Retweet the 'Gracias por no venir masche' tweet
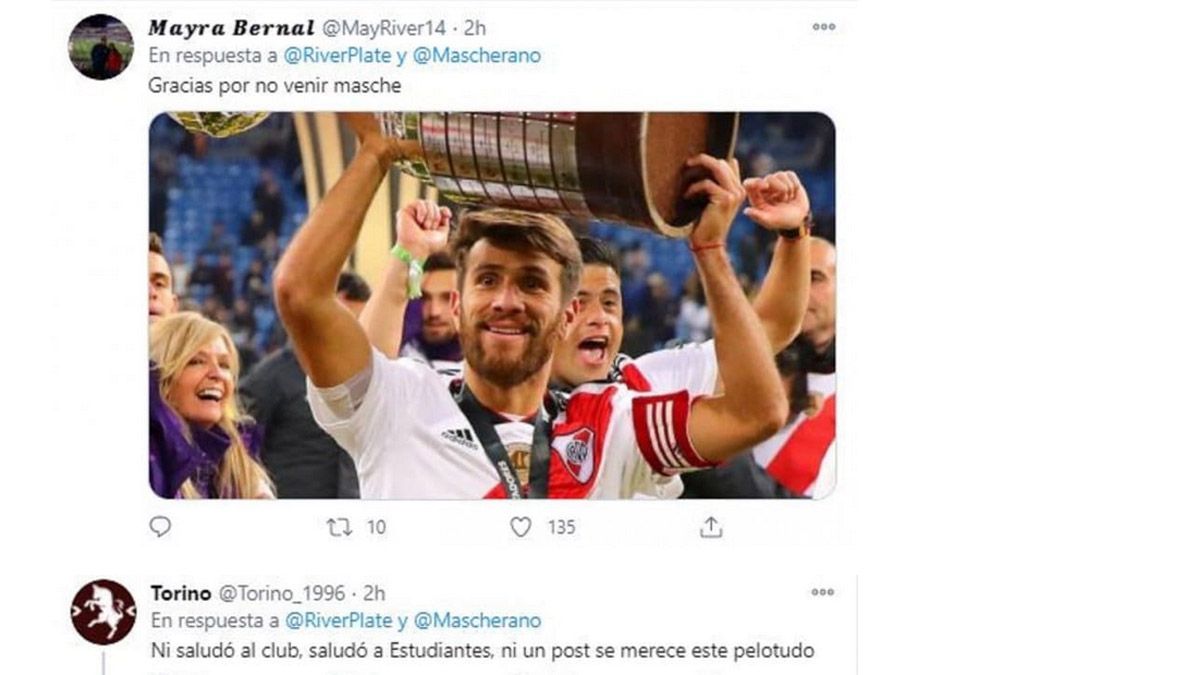Image resolution: width=1200 pixels, height=675 pixels. click(340, 526)
